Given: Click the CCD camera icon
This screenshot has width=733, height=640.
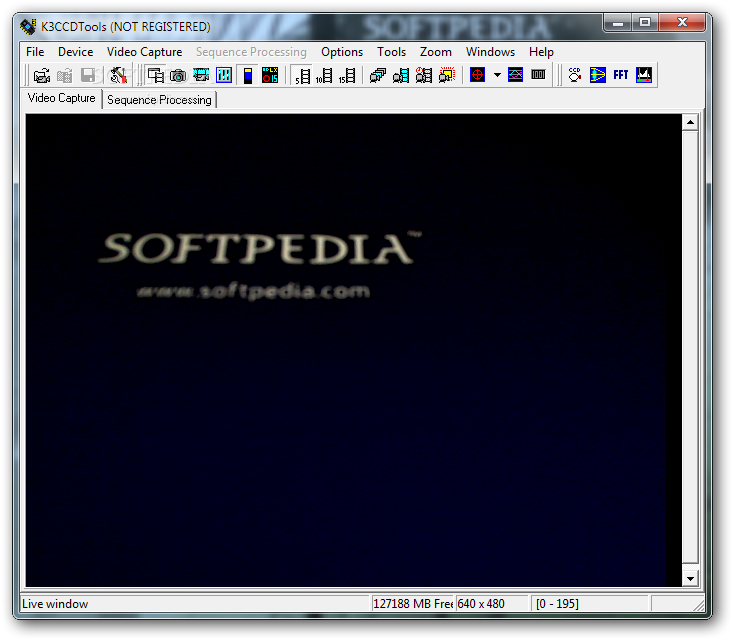Looking at the screenshot, I should (575, 75).
